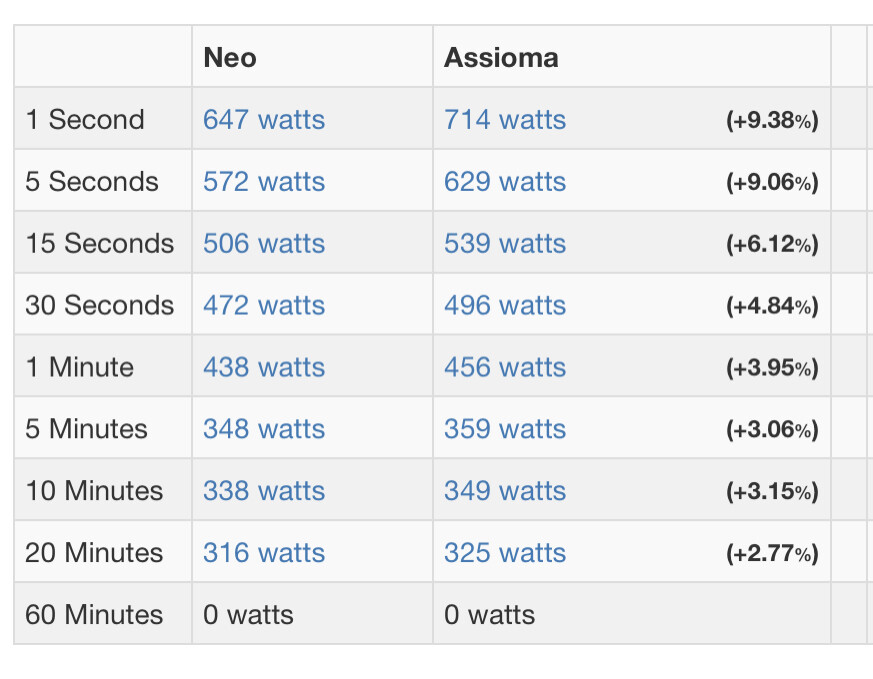Viewport: 873px width, 679px height.
Task: Click the Neo 572 watts link
Action: [264, 181]
